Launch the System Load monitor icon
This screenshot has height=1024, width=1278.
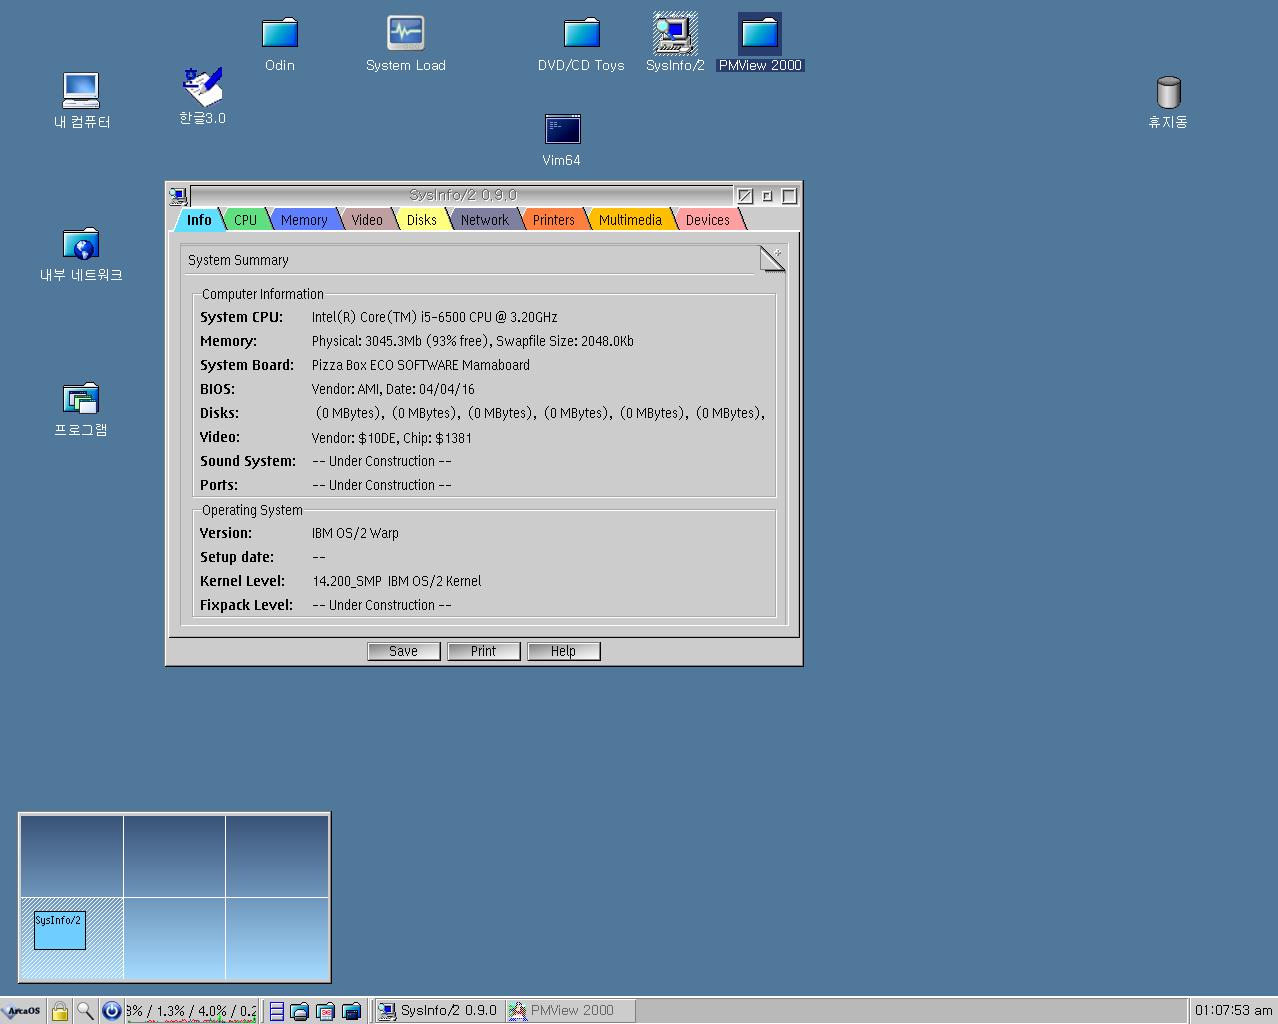[405, 33]
